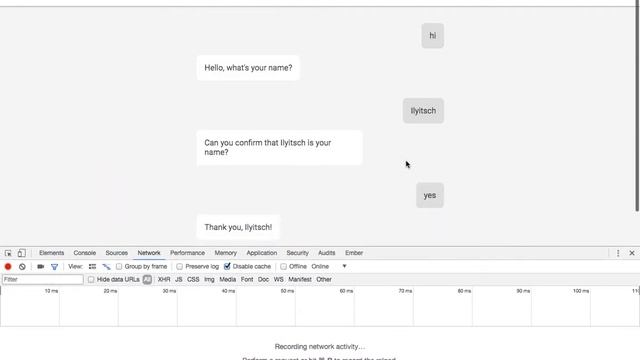The width and height of the screenshot is (640, 360).
Task: Click the 'Can you confirm' bot message
Action: [x=279, y=147]
